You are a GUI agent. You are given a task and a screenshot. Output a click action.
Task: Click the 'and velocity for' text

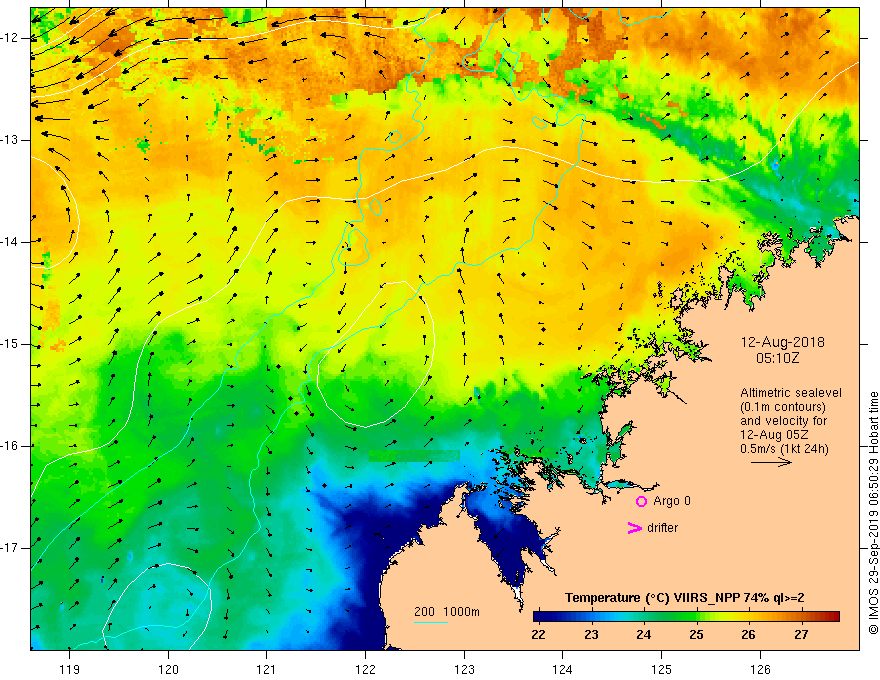click(783, 421)
